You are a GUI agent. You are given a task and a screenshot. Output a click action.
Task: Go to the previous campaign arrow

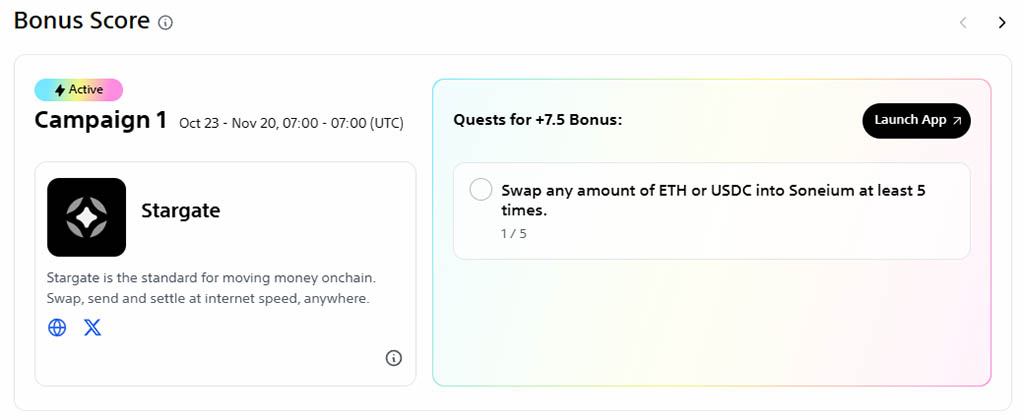[x=963, y=22]
